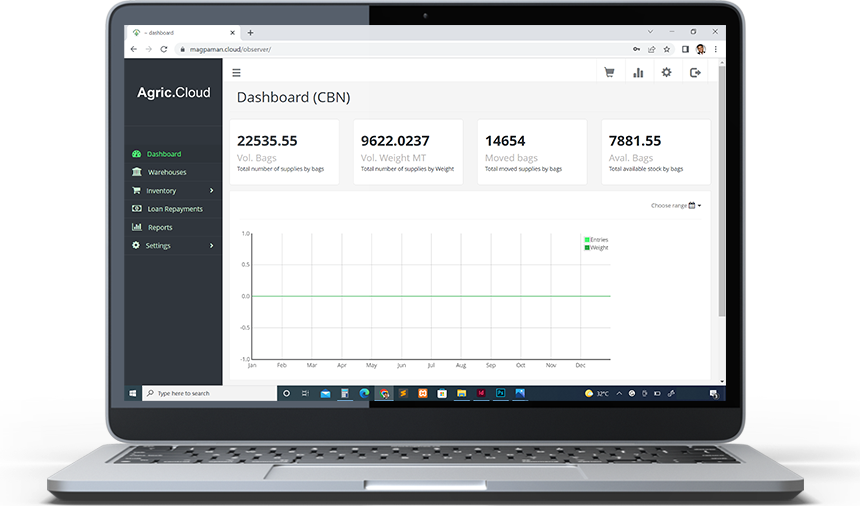Open the Photoshop icon in the taskbar
This screenshot has height=506, width=860.
[501, 394]
